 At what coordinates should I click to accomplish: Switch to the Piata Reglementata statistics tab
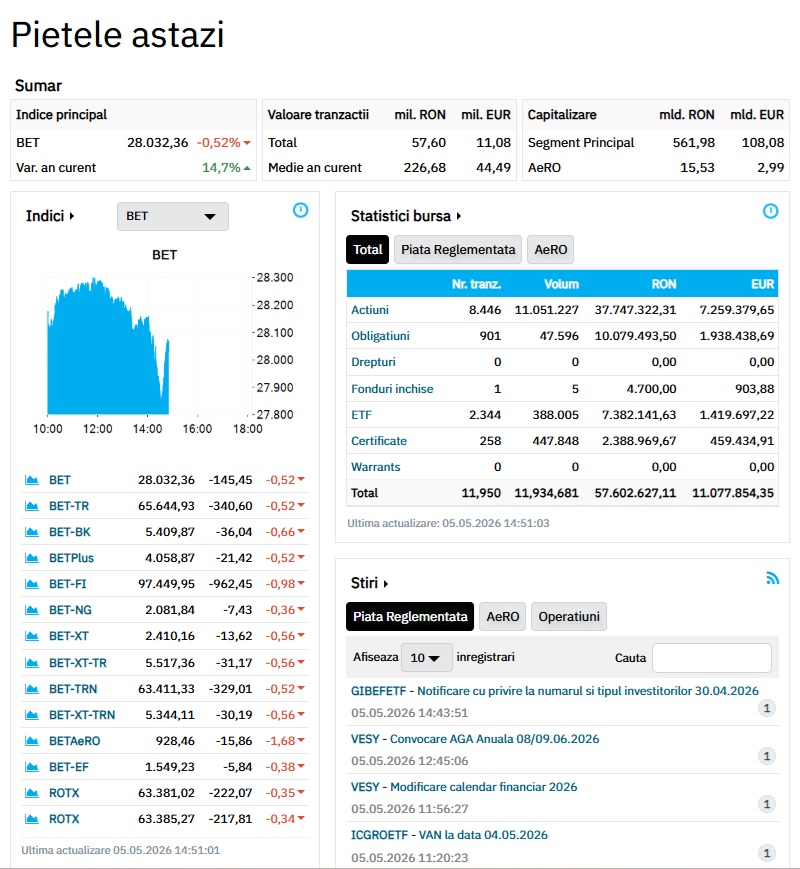point(458,250)
